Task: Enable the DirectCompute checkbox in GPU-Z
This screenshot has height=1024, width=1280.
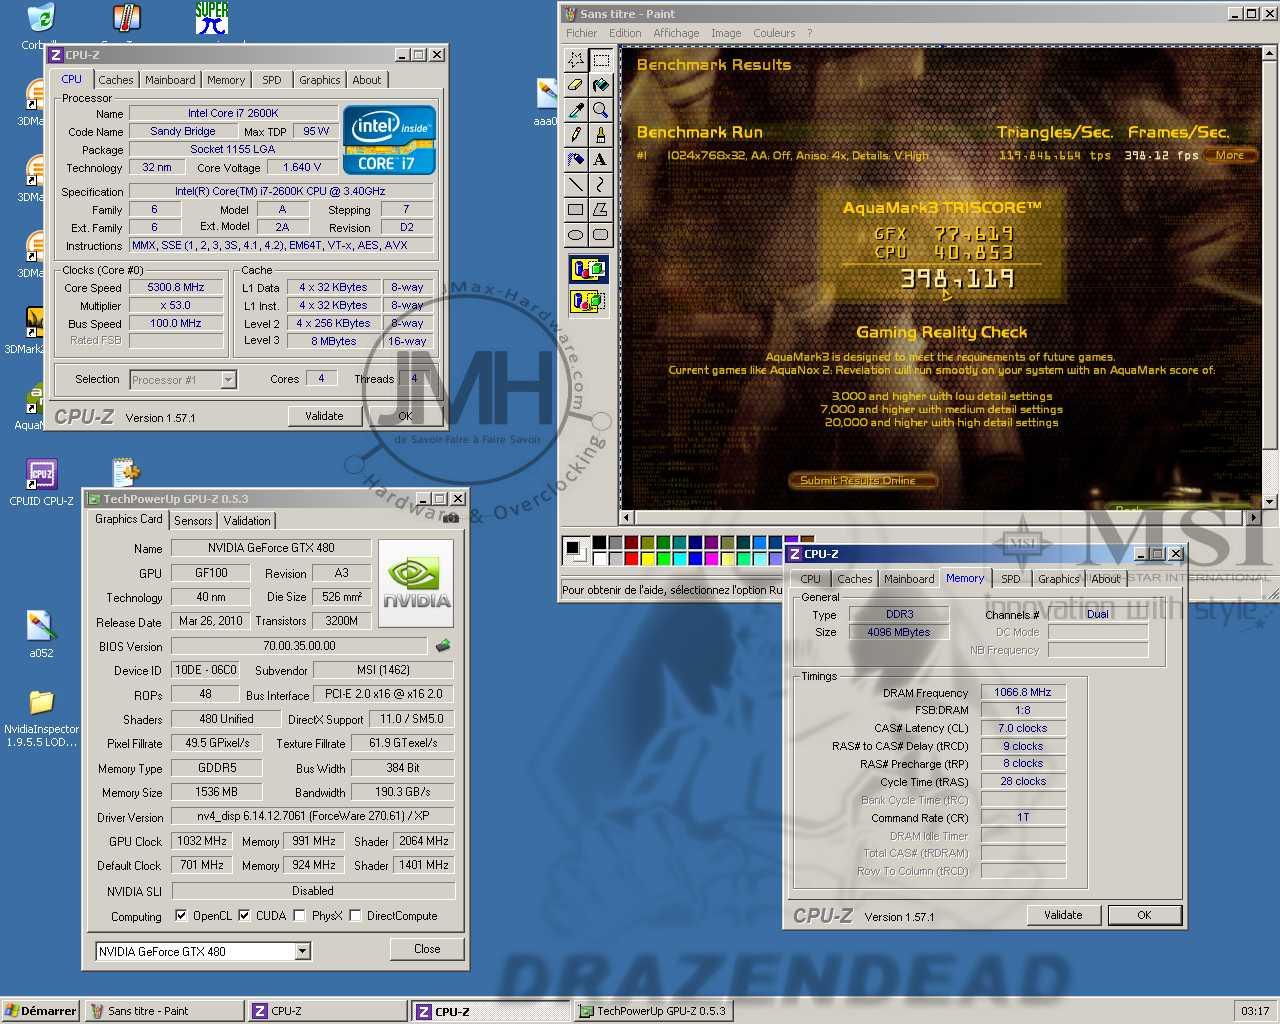Action: 355,915
